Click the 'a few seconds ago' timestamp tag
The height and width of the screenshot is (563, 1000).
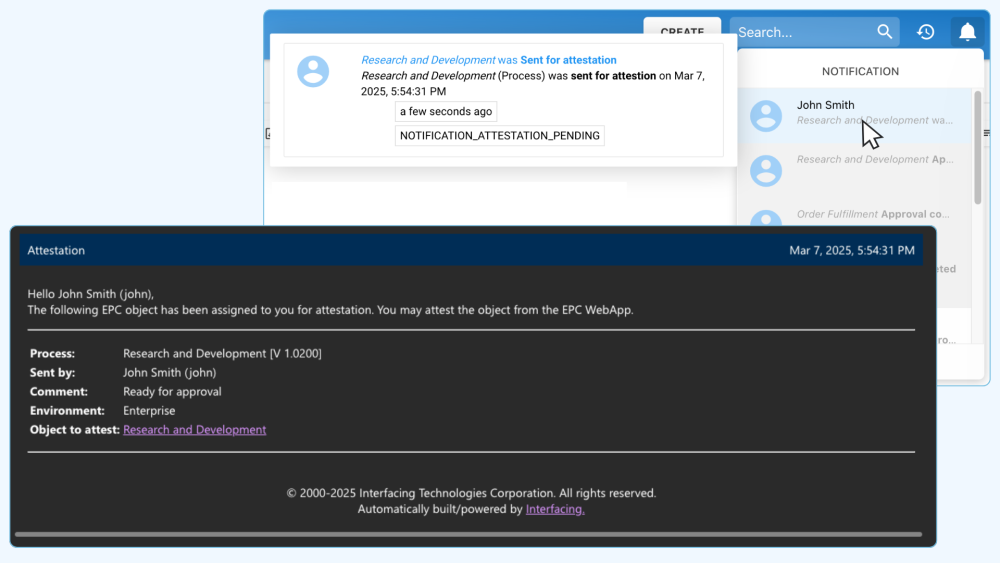[445, 112]
